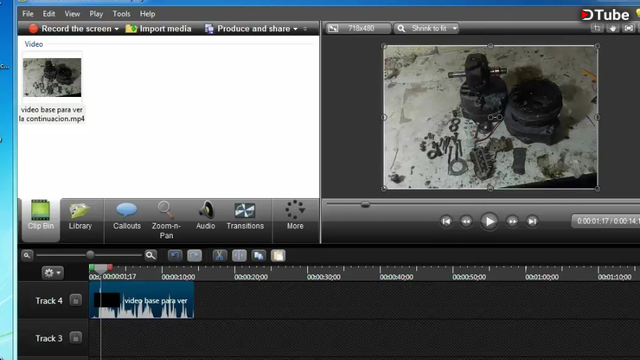Click the 00:01:00;00 mark on timeline ruler
The width and height of the screenshot is (640, 360).
click(x=542, y=277)
